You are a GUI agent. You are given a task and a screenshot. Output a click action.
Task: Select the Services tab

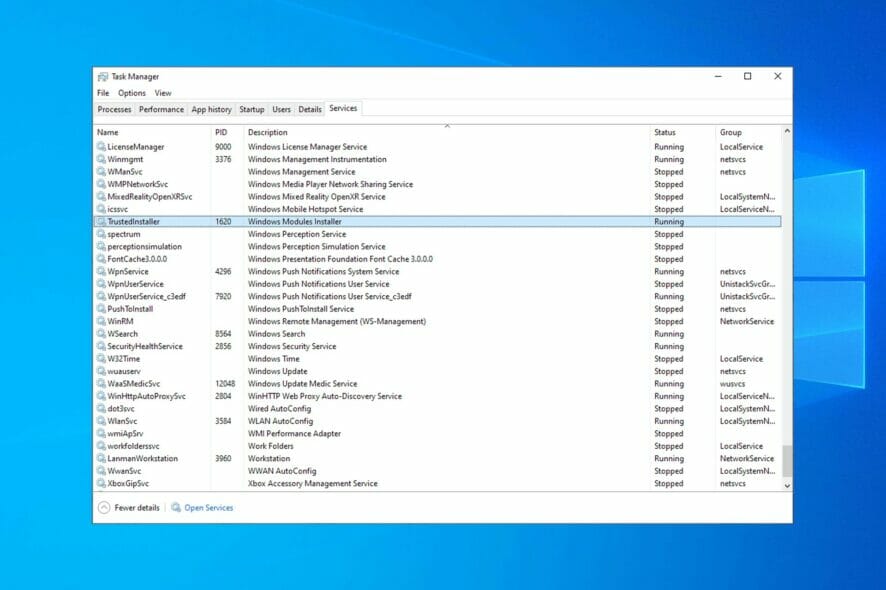(x=343, y=108)
